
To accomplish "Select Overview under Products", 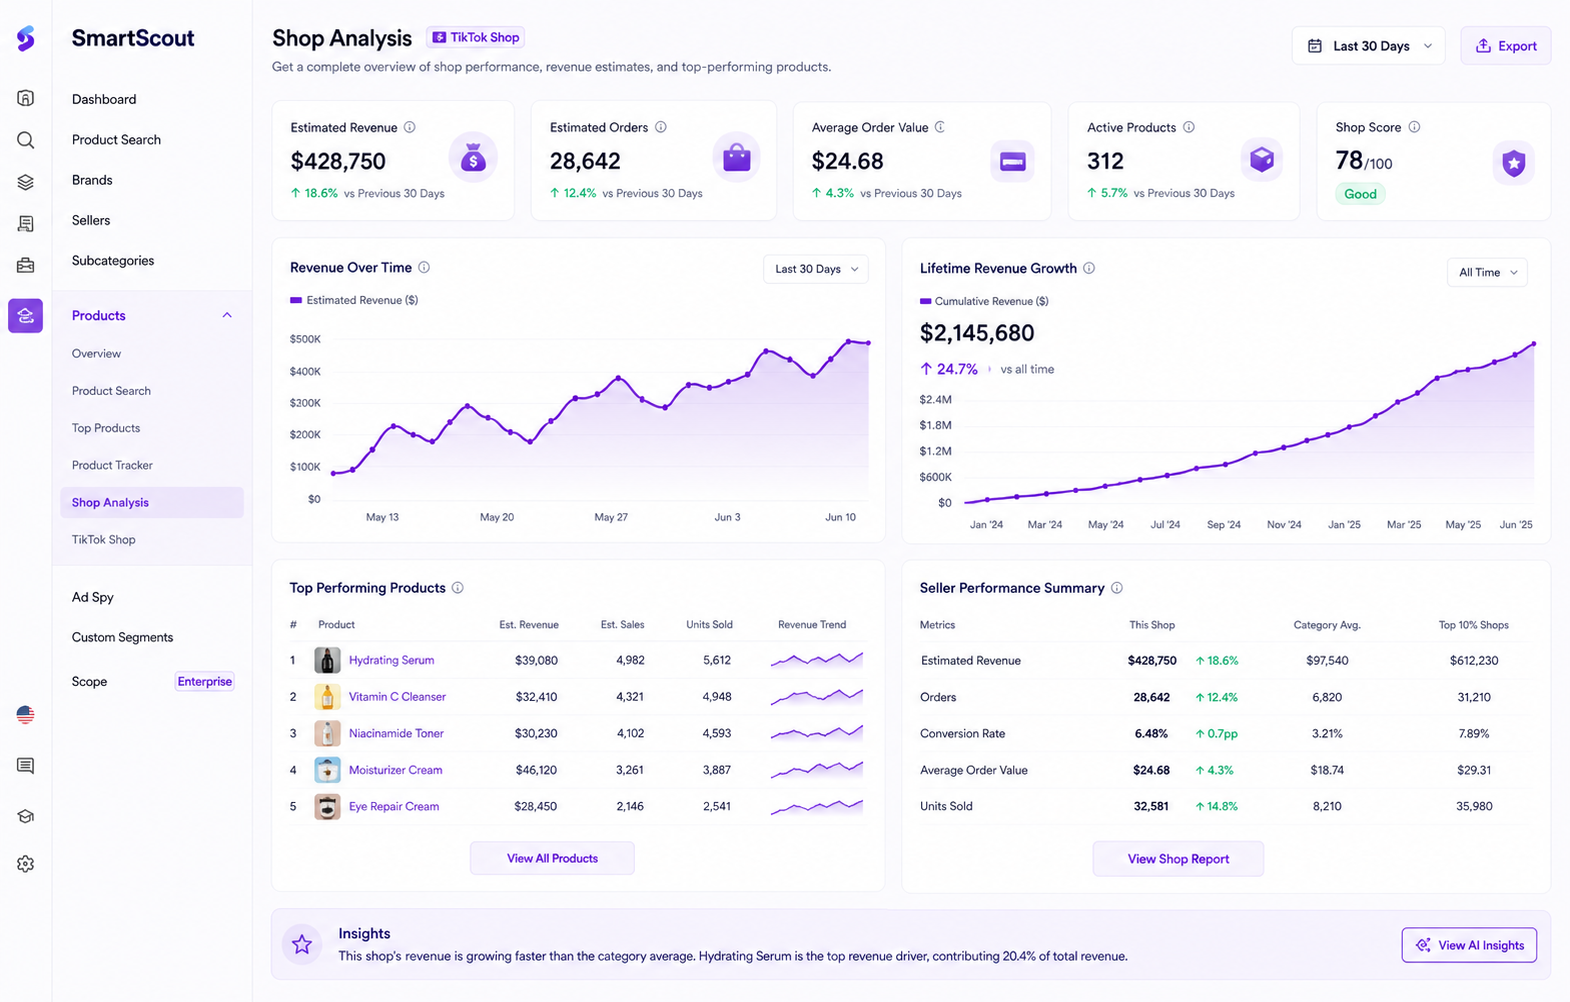I will [96, 354].
